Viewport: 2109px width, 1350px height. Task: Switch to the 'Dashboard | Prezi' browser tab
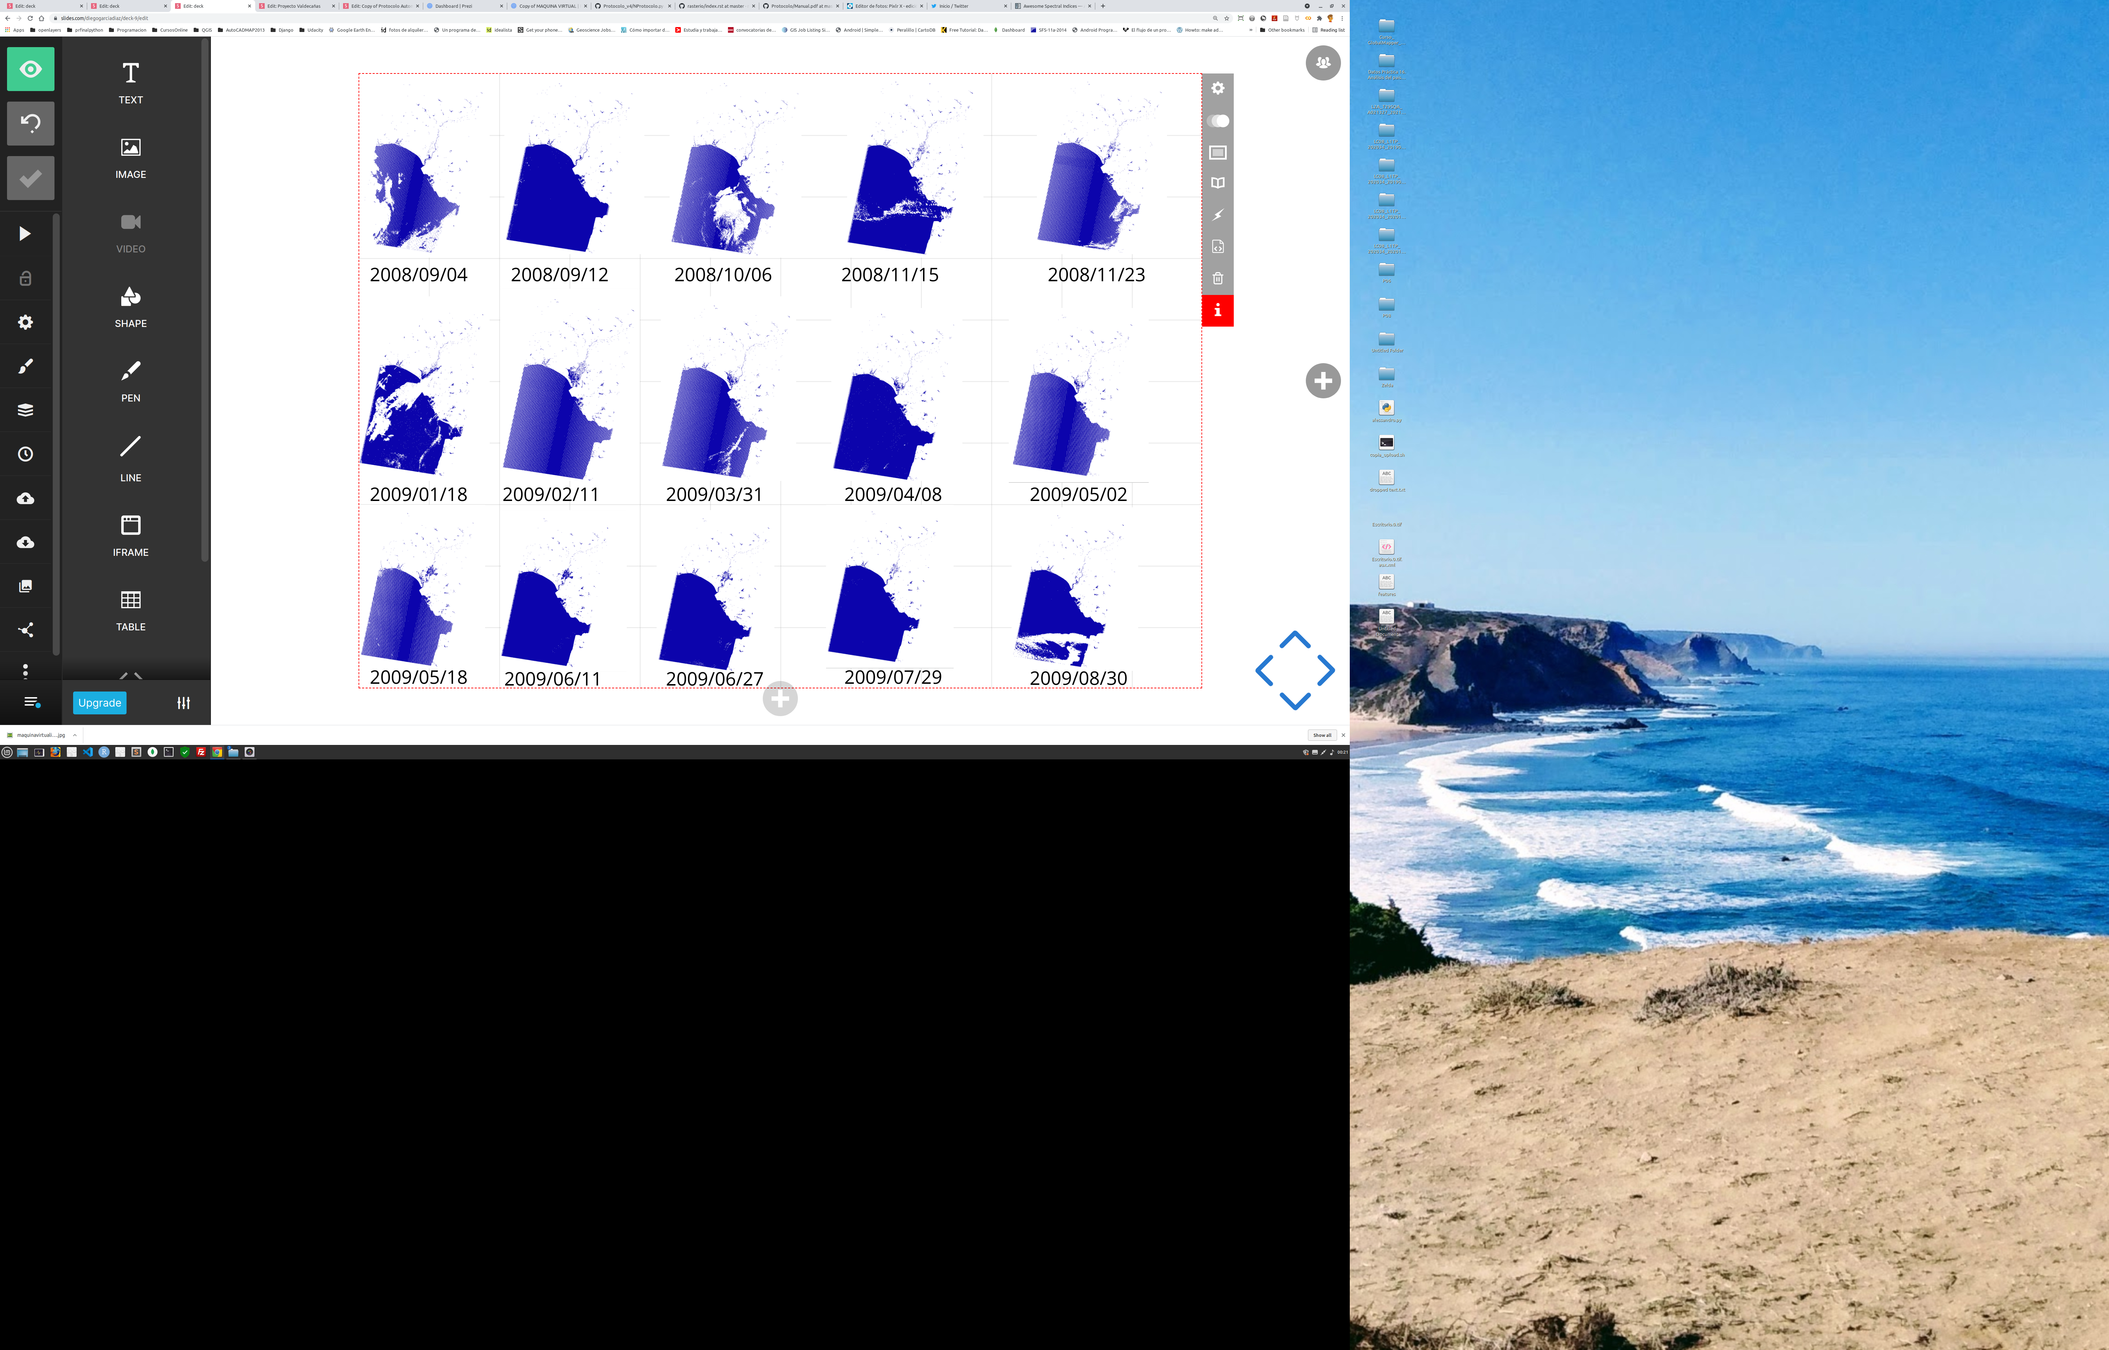(x=455, y=6)
